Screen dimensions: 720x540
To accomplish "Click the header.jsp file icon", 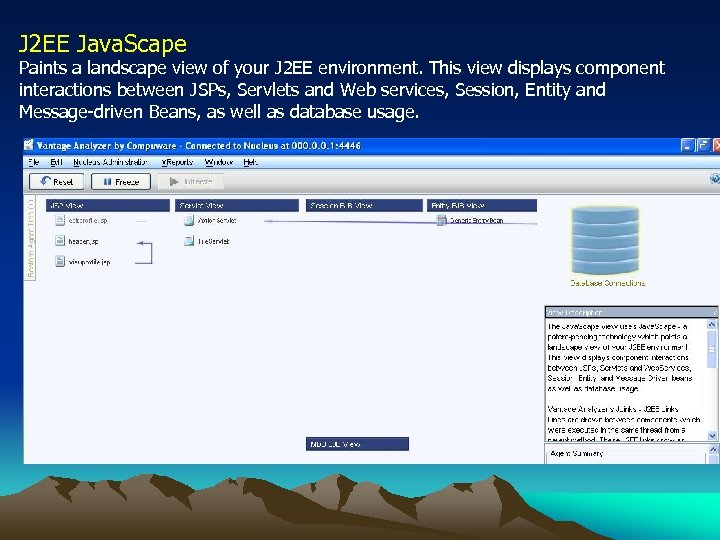I will 60,241.
